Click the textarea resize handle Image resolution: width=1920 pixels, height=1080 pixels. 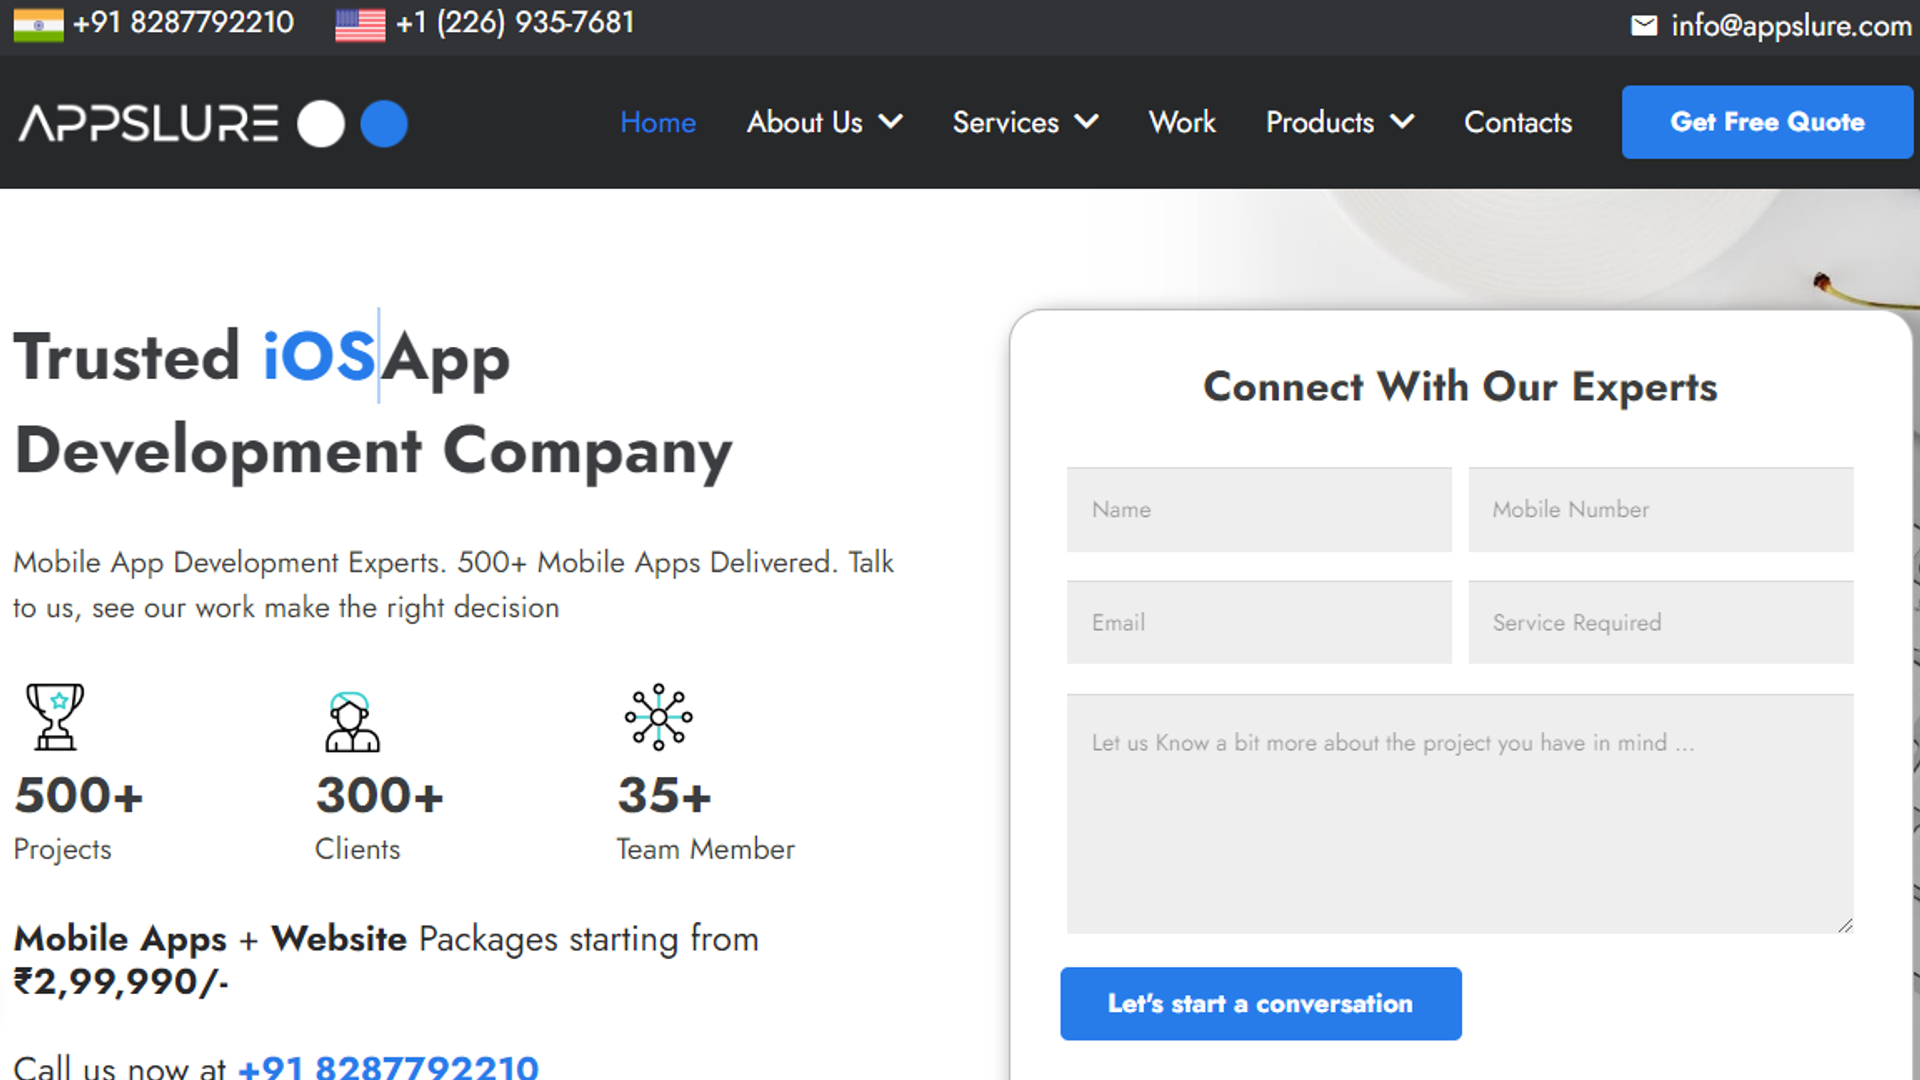pos(1845,925)
